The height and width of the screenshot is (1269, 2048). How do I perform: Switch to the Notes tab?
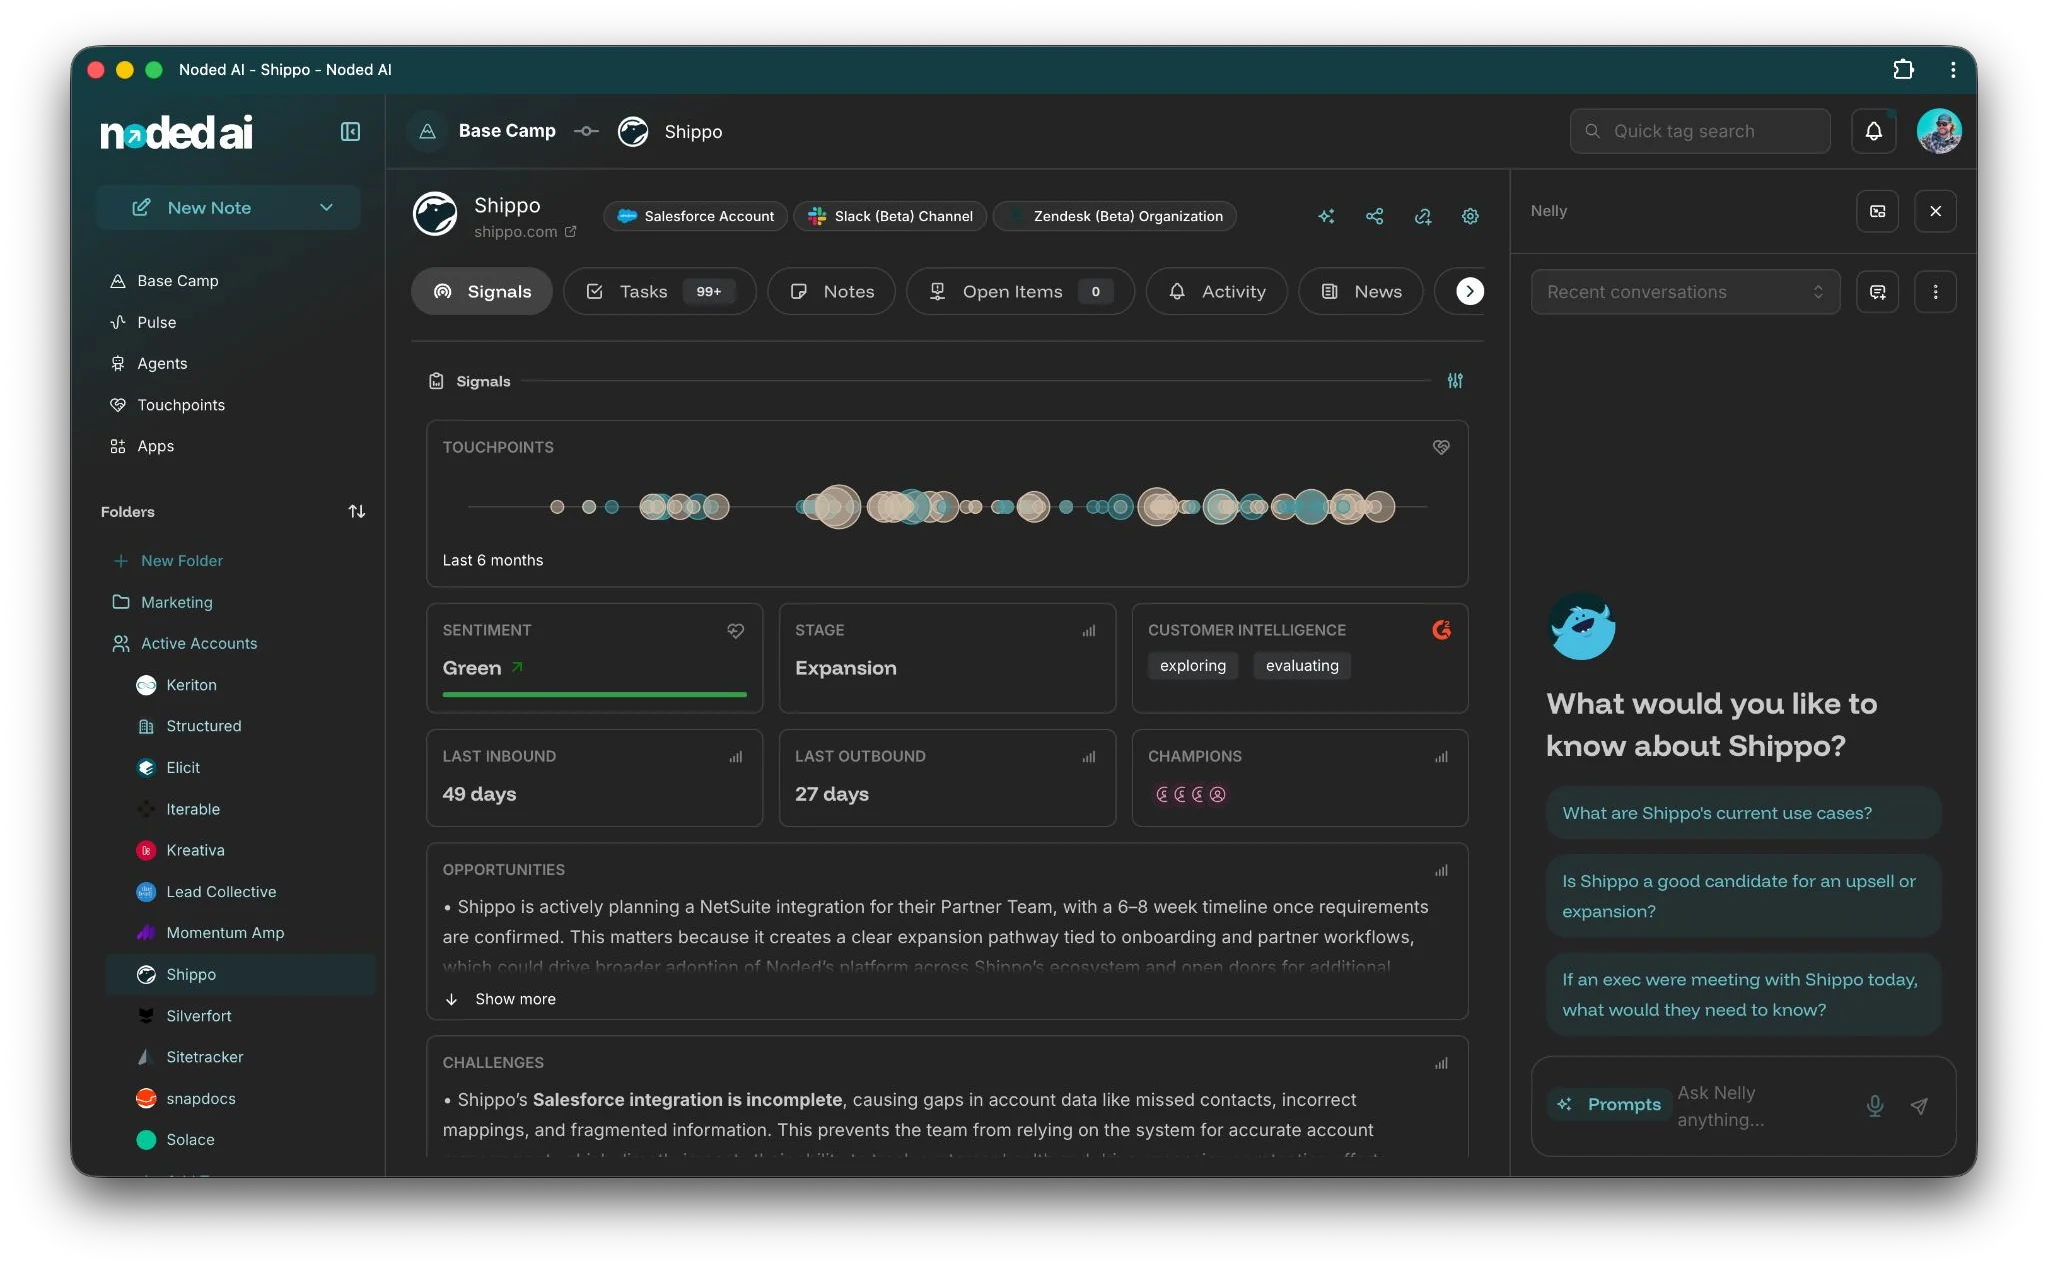pyautogui.click(x=831, y=292)
